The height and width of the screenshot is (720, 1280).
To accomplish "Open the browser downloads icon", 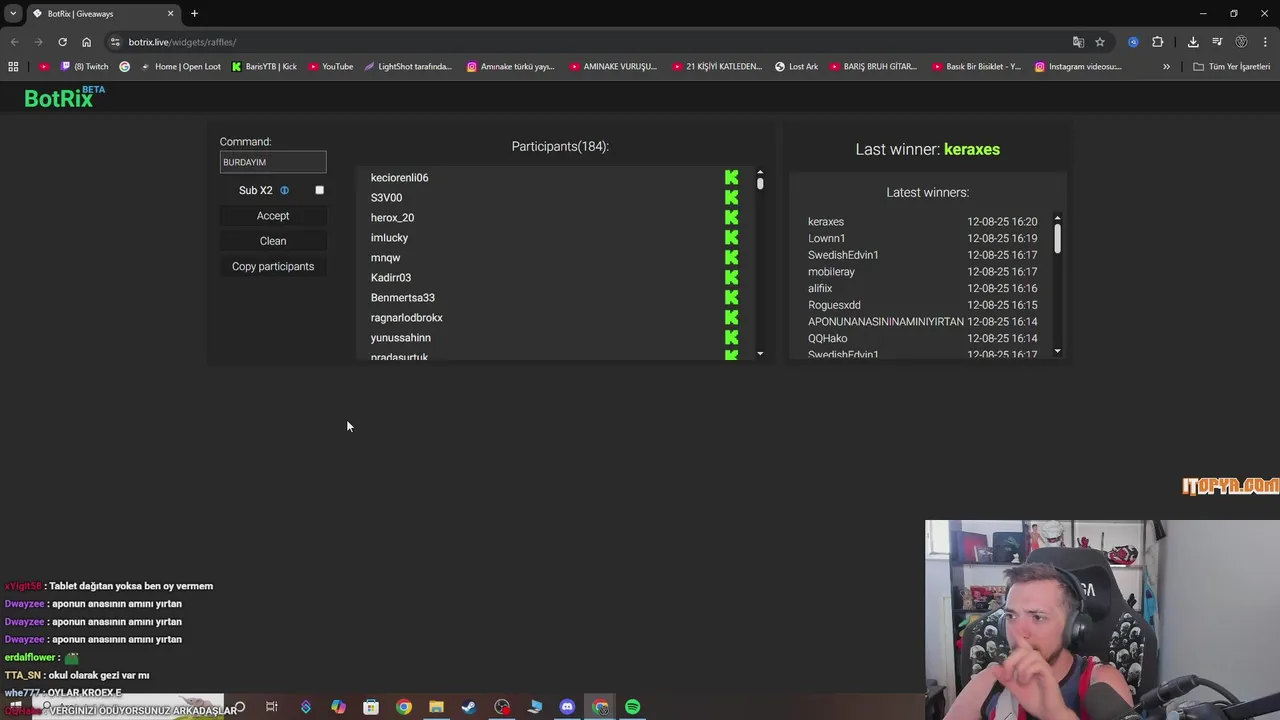I will pyautogui.click(x=1193, y=42).
